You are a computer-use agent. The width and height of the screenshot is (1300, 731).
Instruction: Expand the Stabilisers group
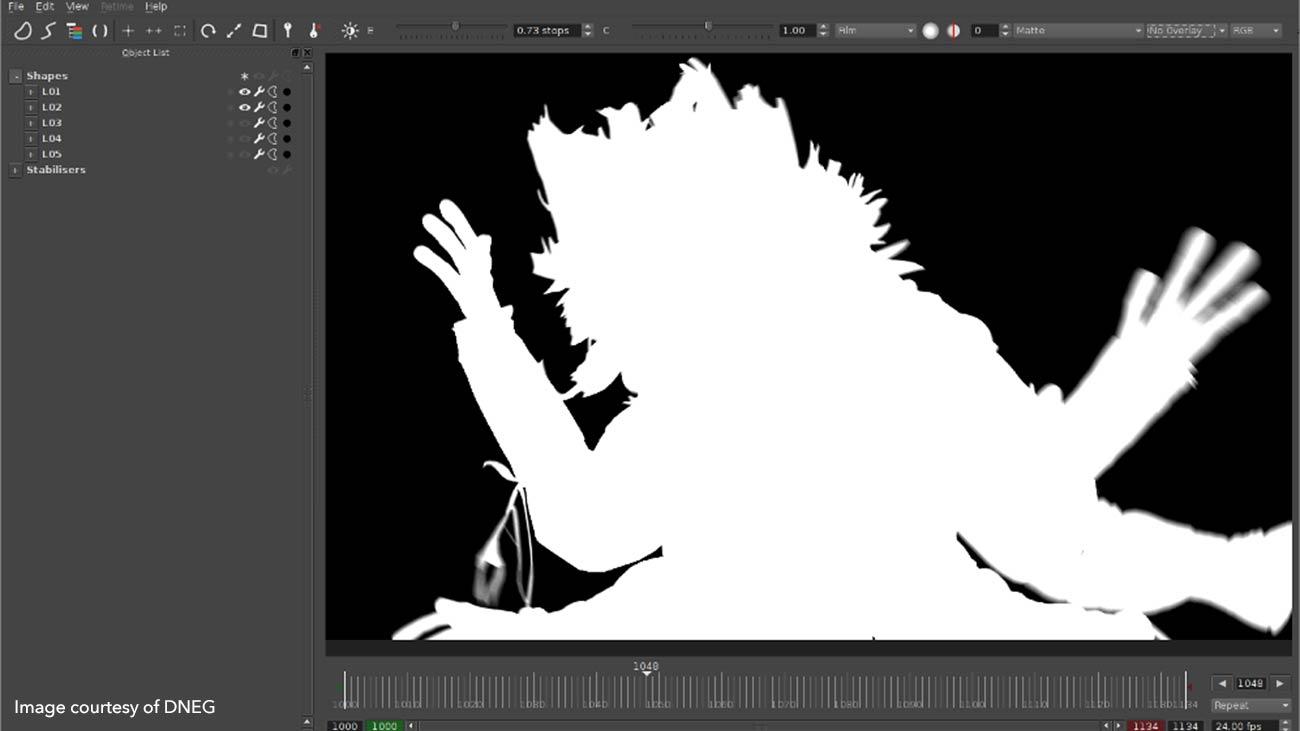pyautogui.click(x=15, y=170)
